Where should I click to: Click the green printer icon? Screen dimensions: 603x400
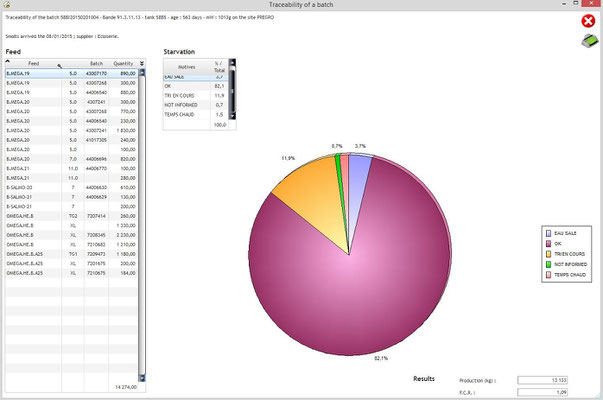(590, 41)
